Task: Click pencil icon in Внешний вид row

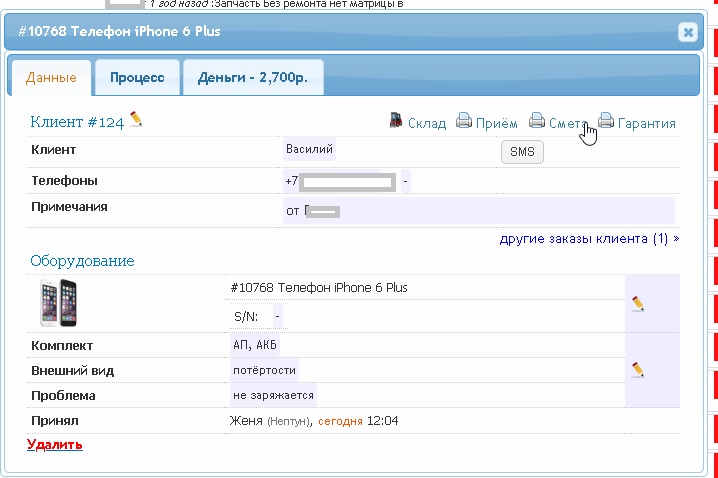Action: pos(638,370)
